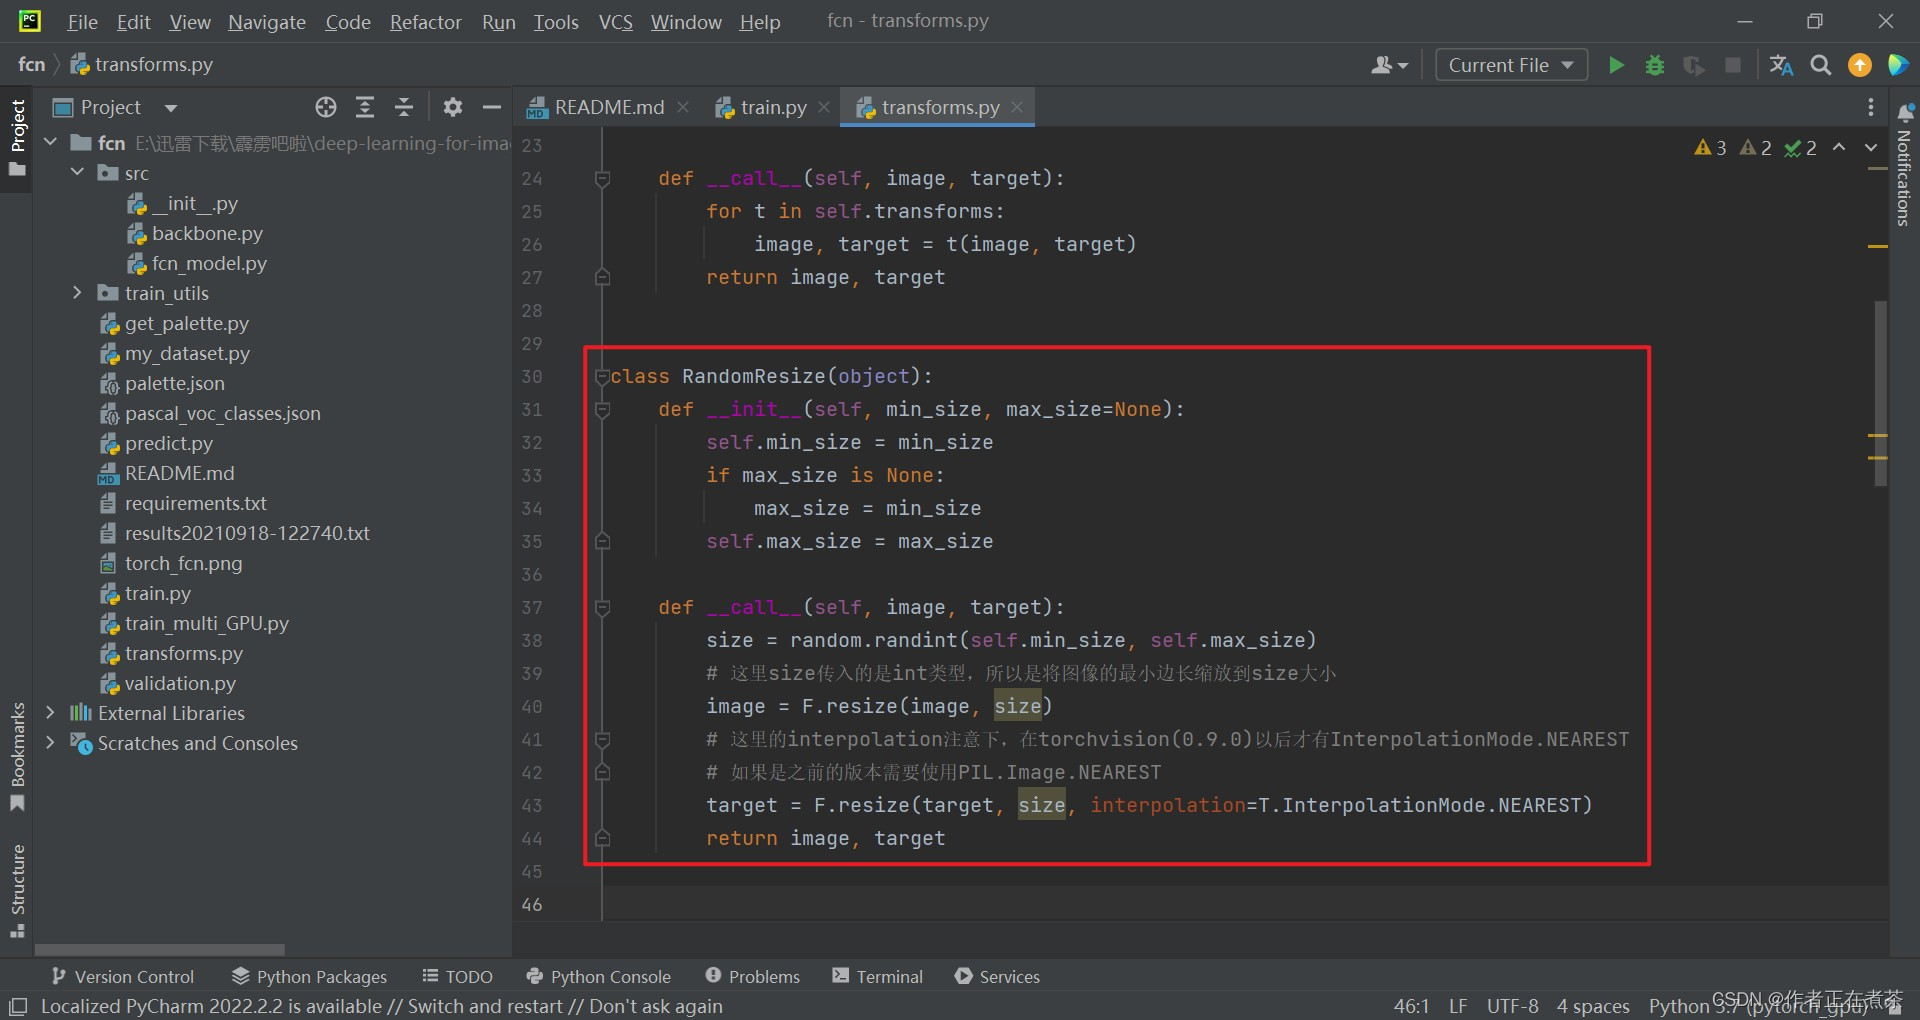1920x1020 pixels.
Task: Expand Scratches and Consoles node
Action: [x=50, y=743]
